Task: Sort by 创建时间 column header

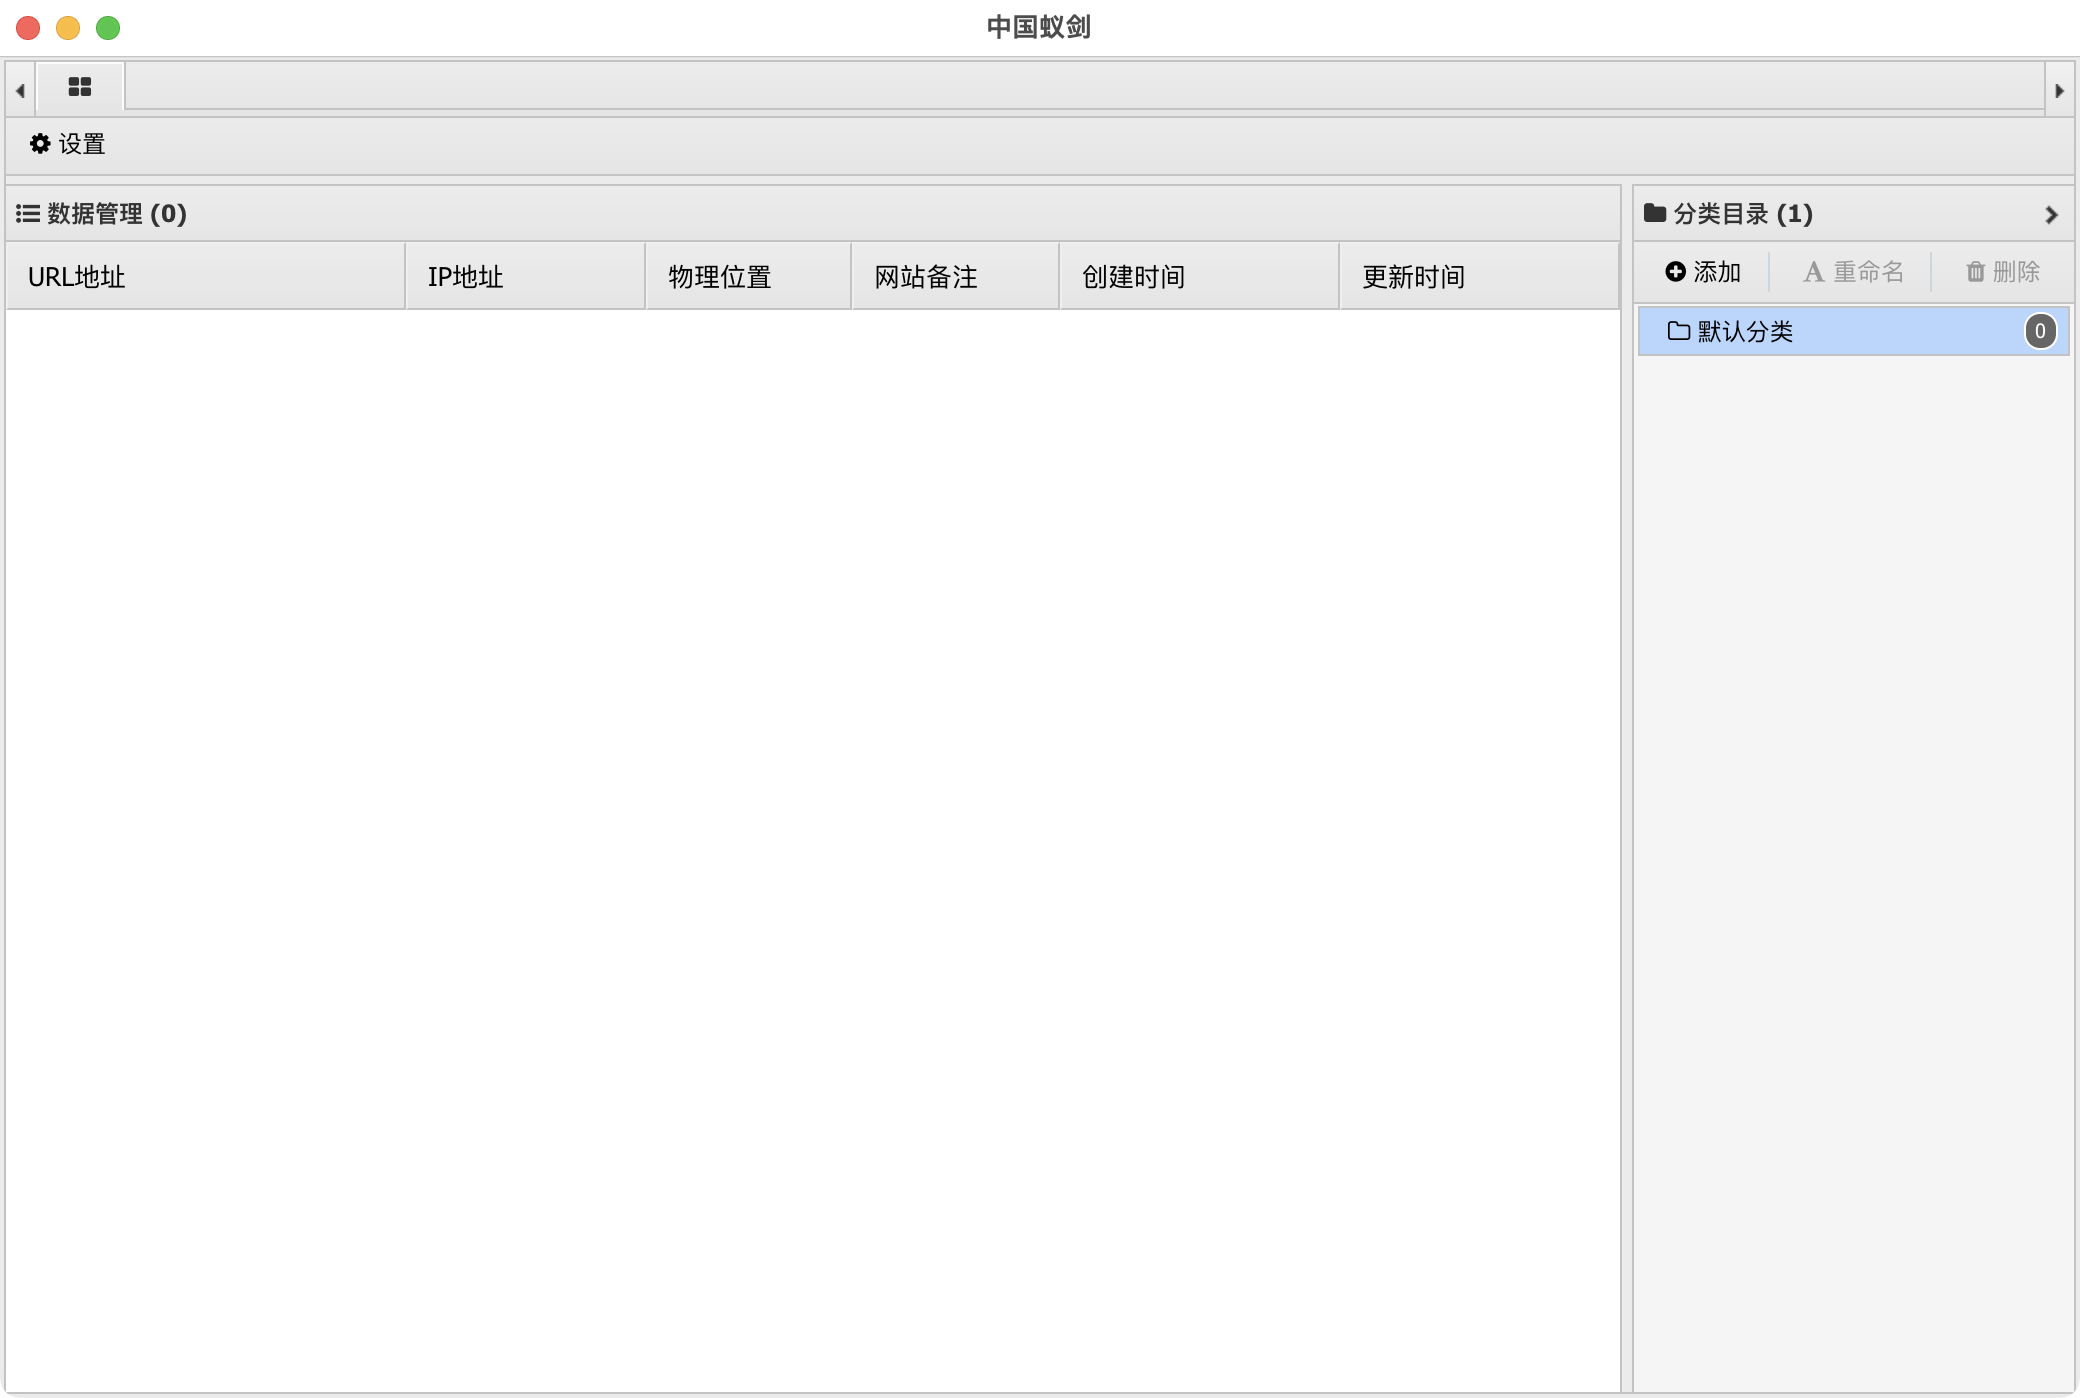Action: pyautogui.click(x=1199, y=276)
